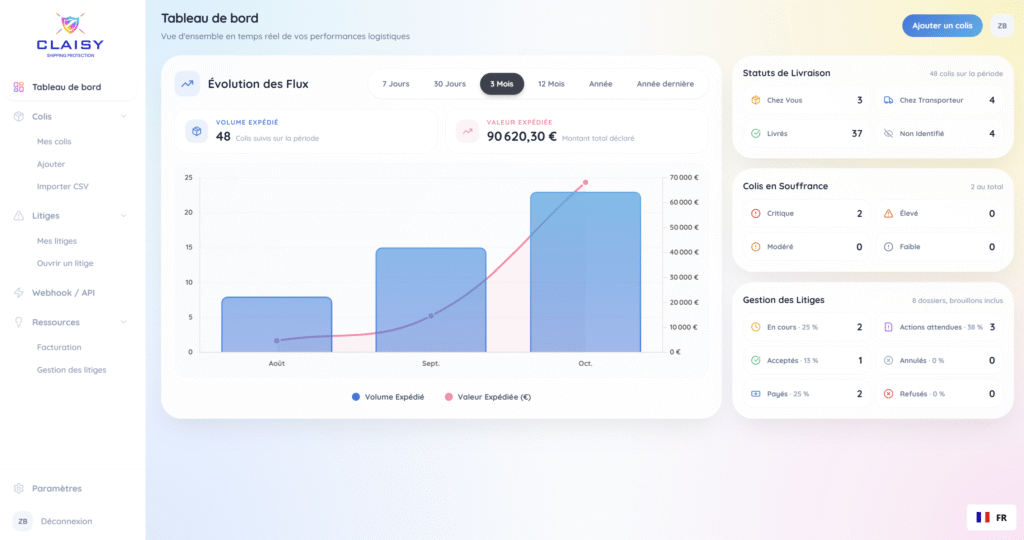This screenshot has height=540, width=1024.
Task: Click the Acceptés green check icon
Action: (756, 360)
